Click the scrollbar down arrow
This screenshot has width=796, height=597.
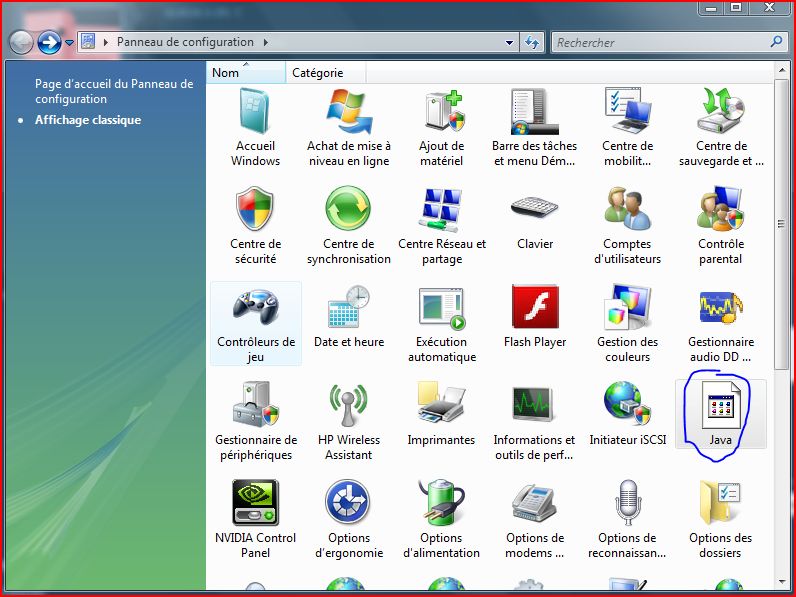781,582
